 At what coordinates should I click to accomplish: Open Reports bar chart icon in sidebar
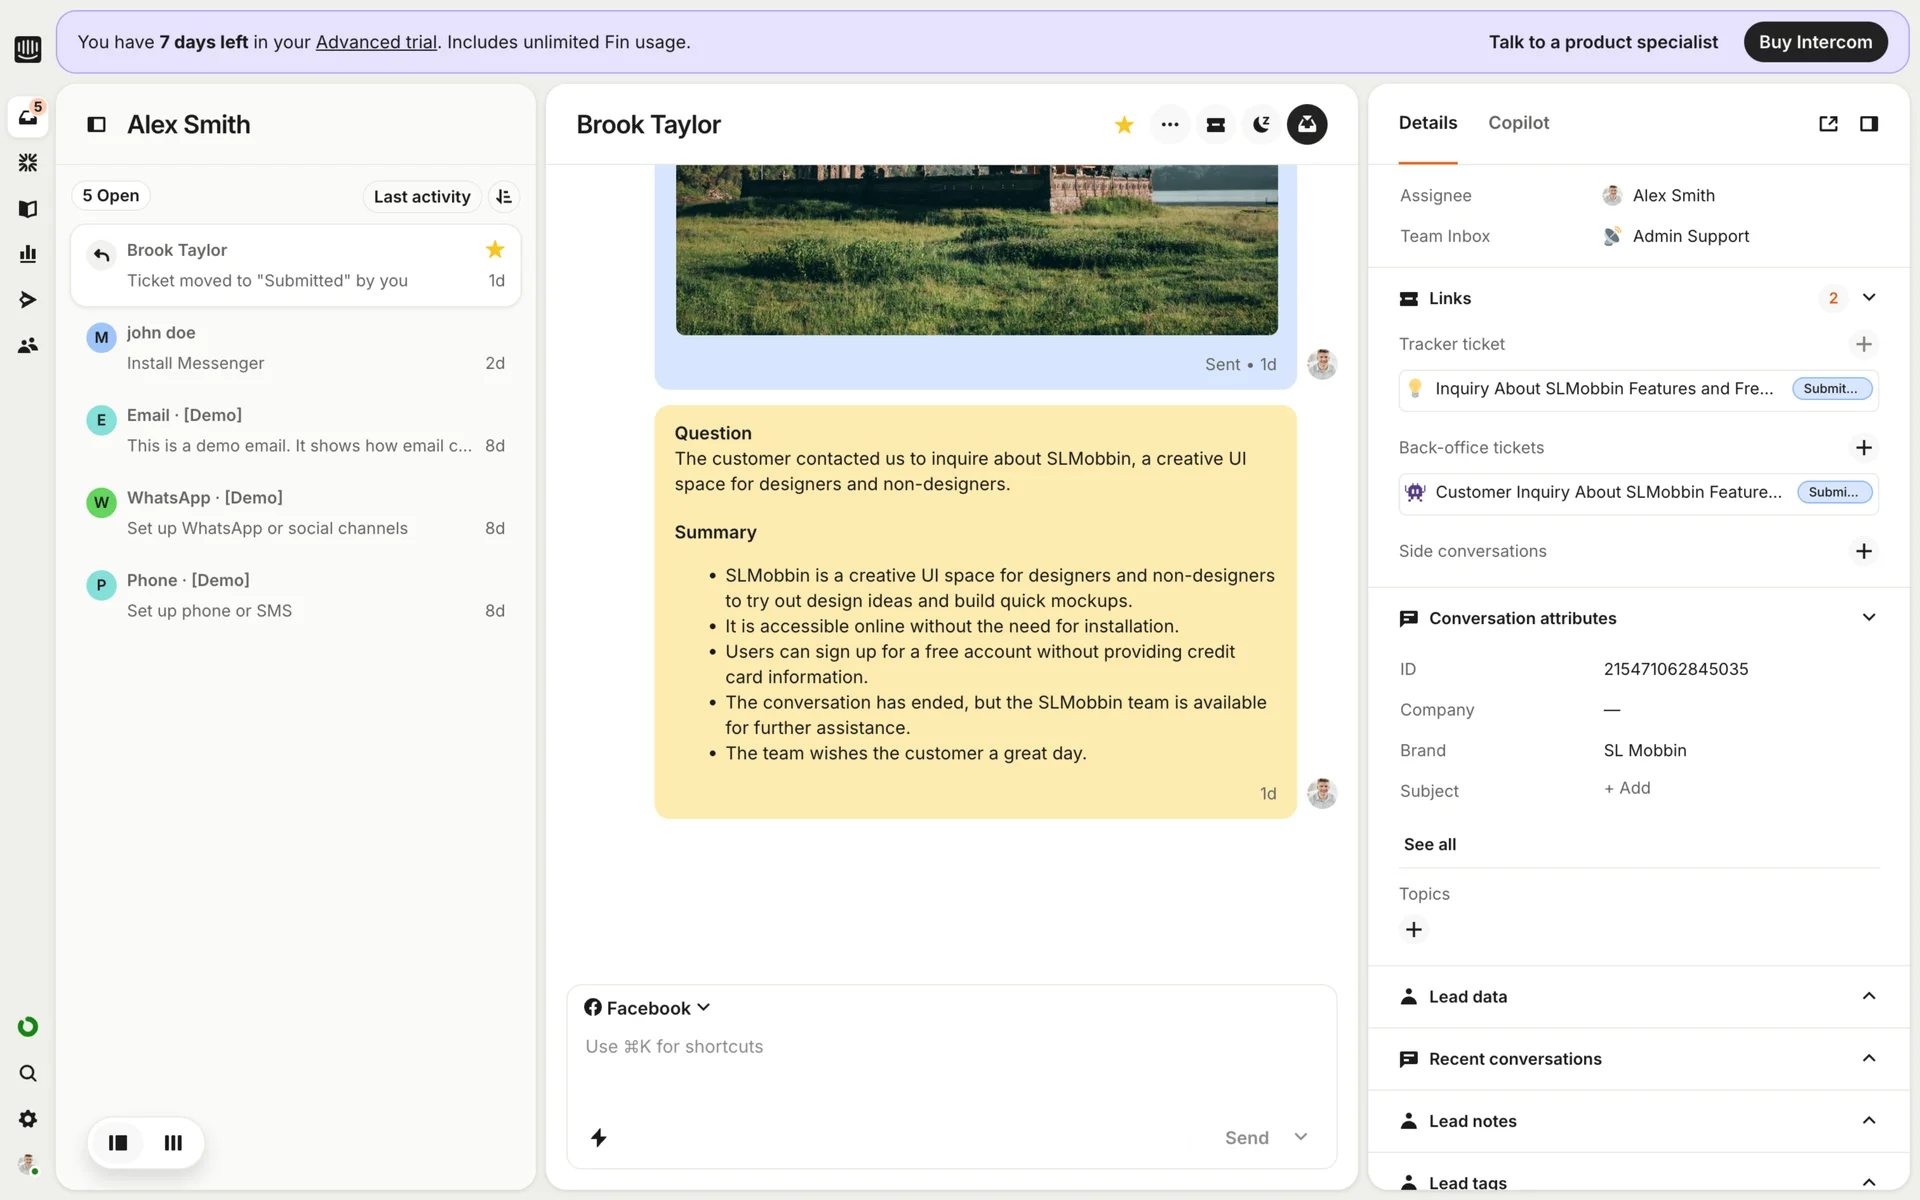click(x=28, y=254)
